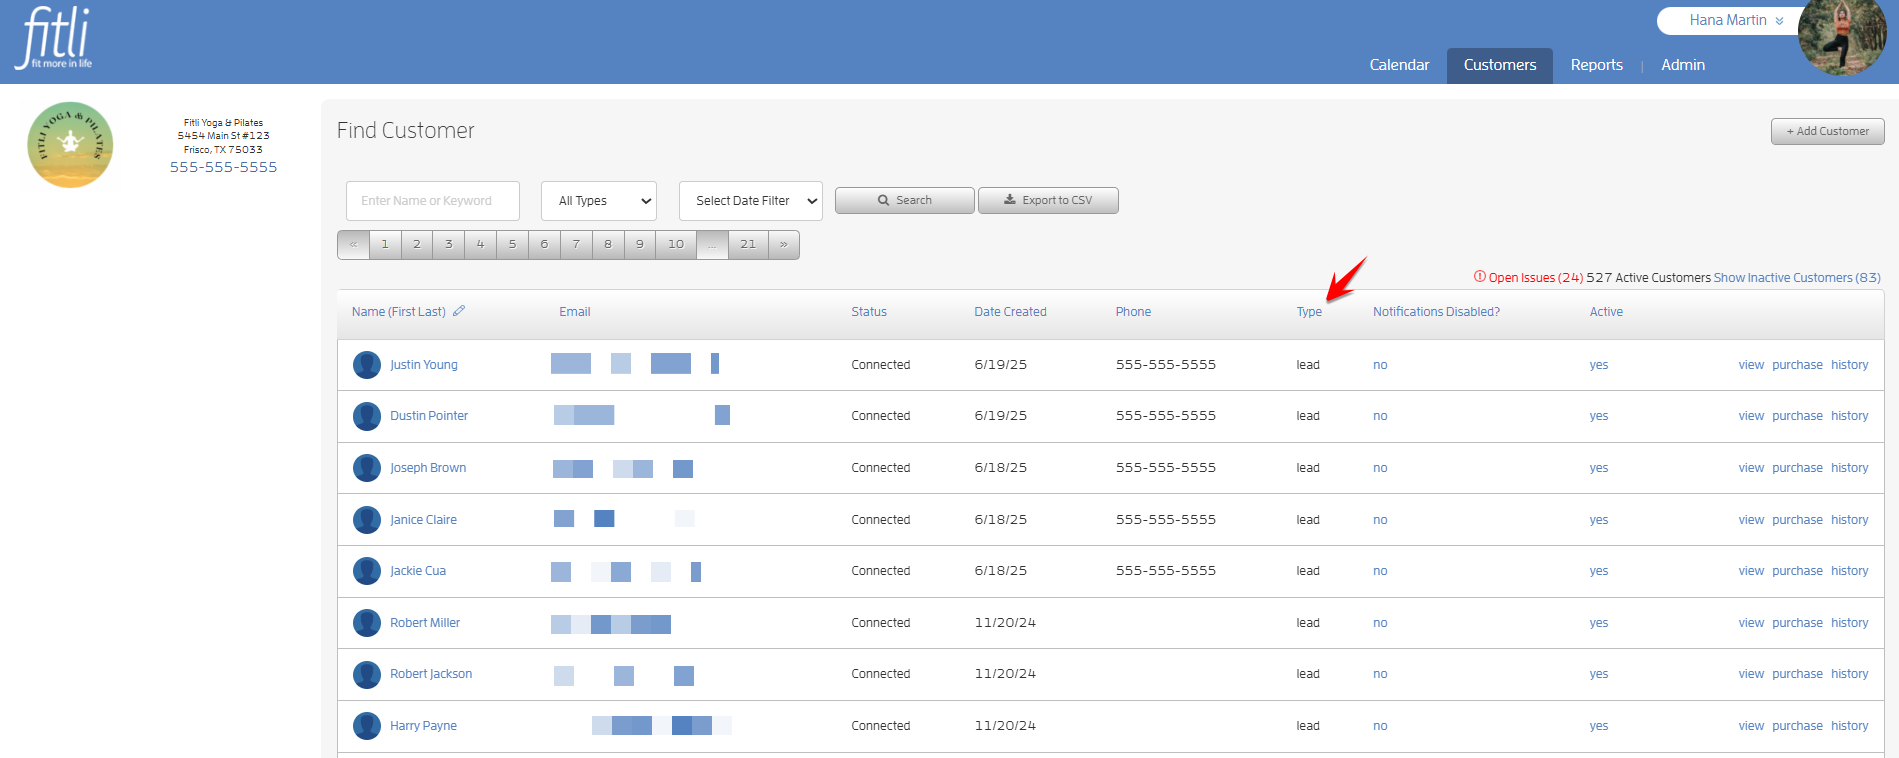
Task: Go to previous pages arrow in pagination
Action: (x=353, y=244)
